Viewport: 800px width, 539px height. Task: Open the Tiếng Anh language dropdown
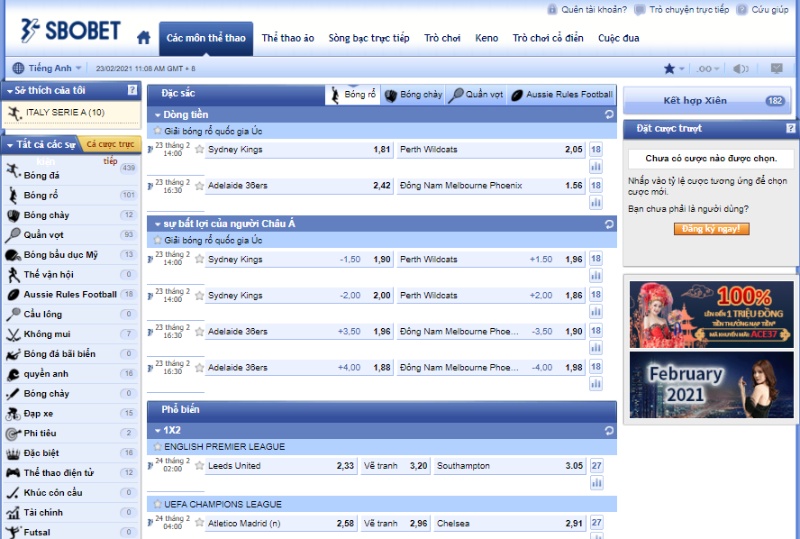point(47,68)
